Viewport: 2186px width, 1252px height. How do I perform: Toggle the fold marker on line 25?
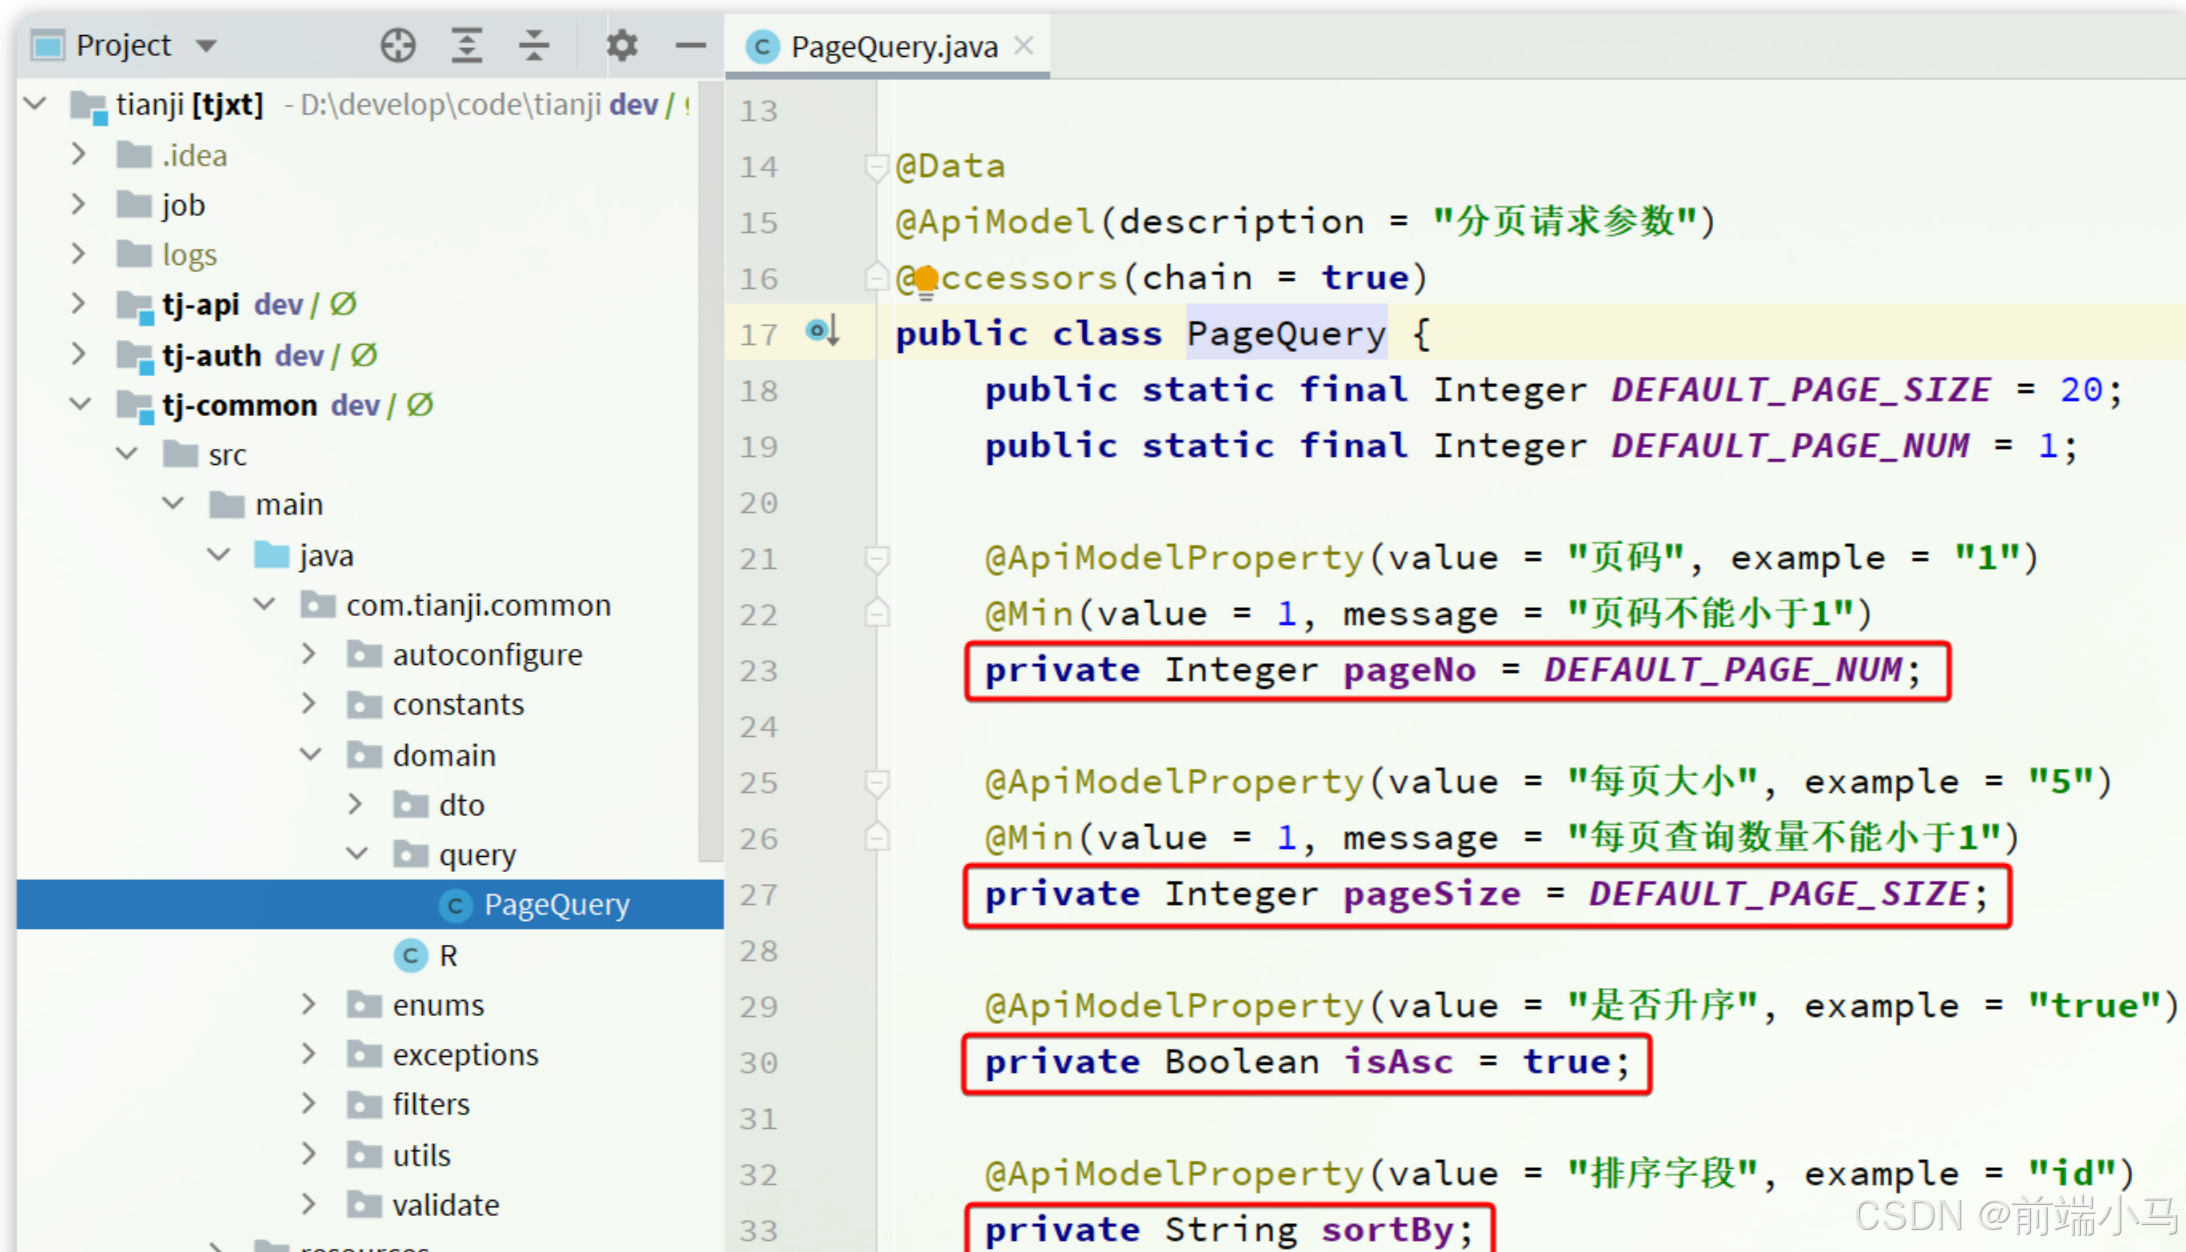876,782
